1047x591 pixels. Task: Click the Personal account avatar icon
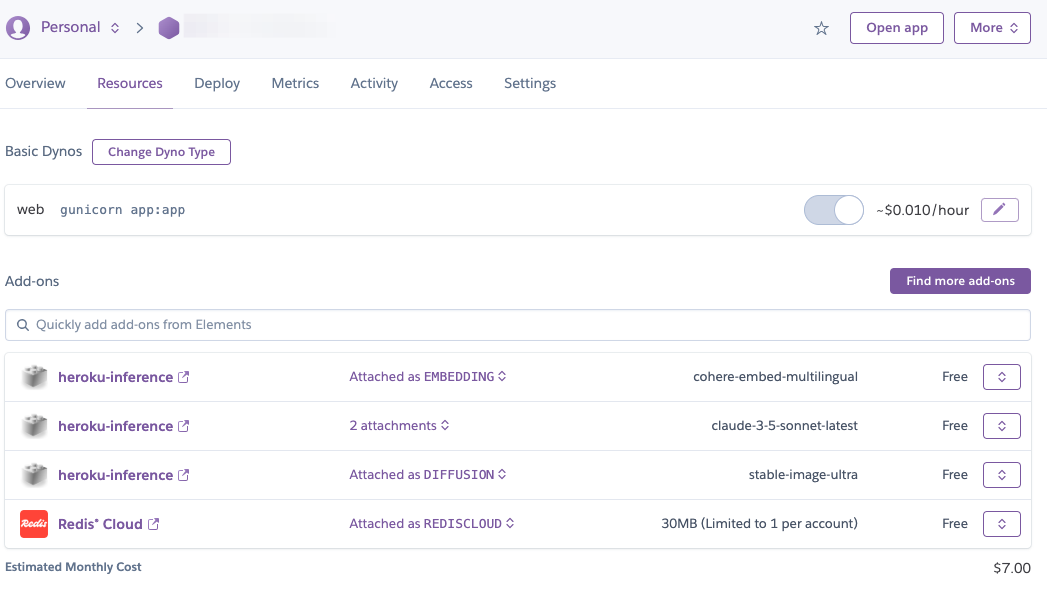coord(18,28)
